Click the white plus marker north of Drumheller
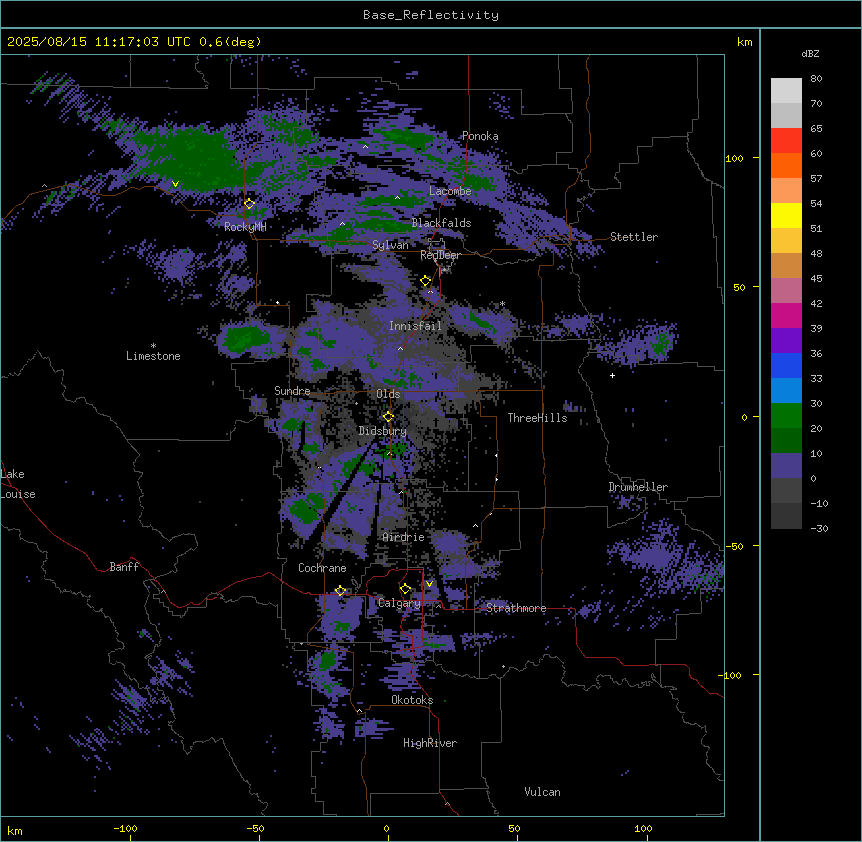Viewport: 862px width, 842px height. pyautogui.click(x=612, y=375)
